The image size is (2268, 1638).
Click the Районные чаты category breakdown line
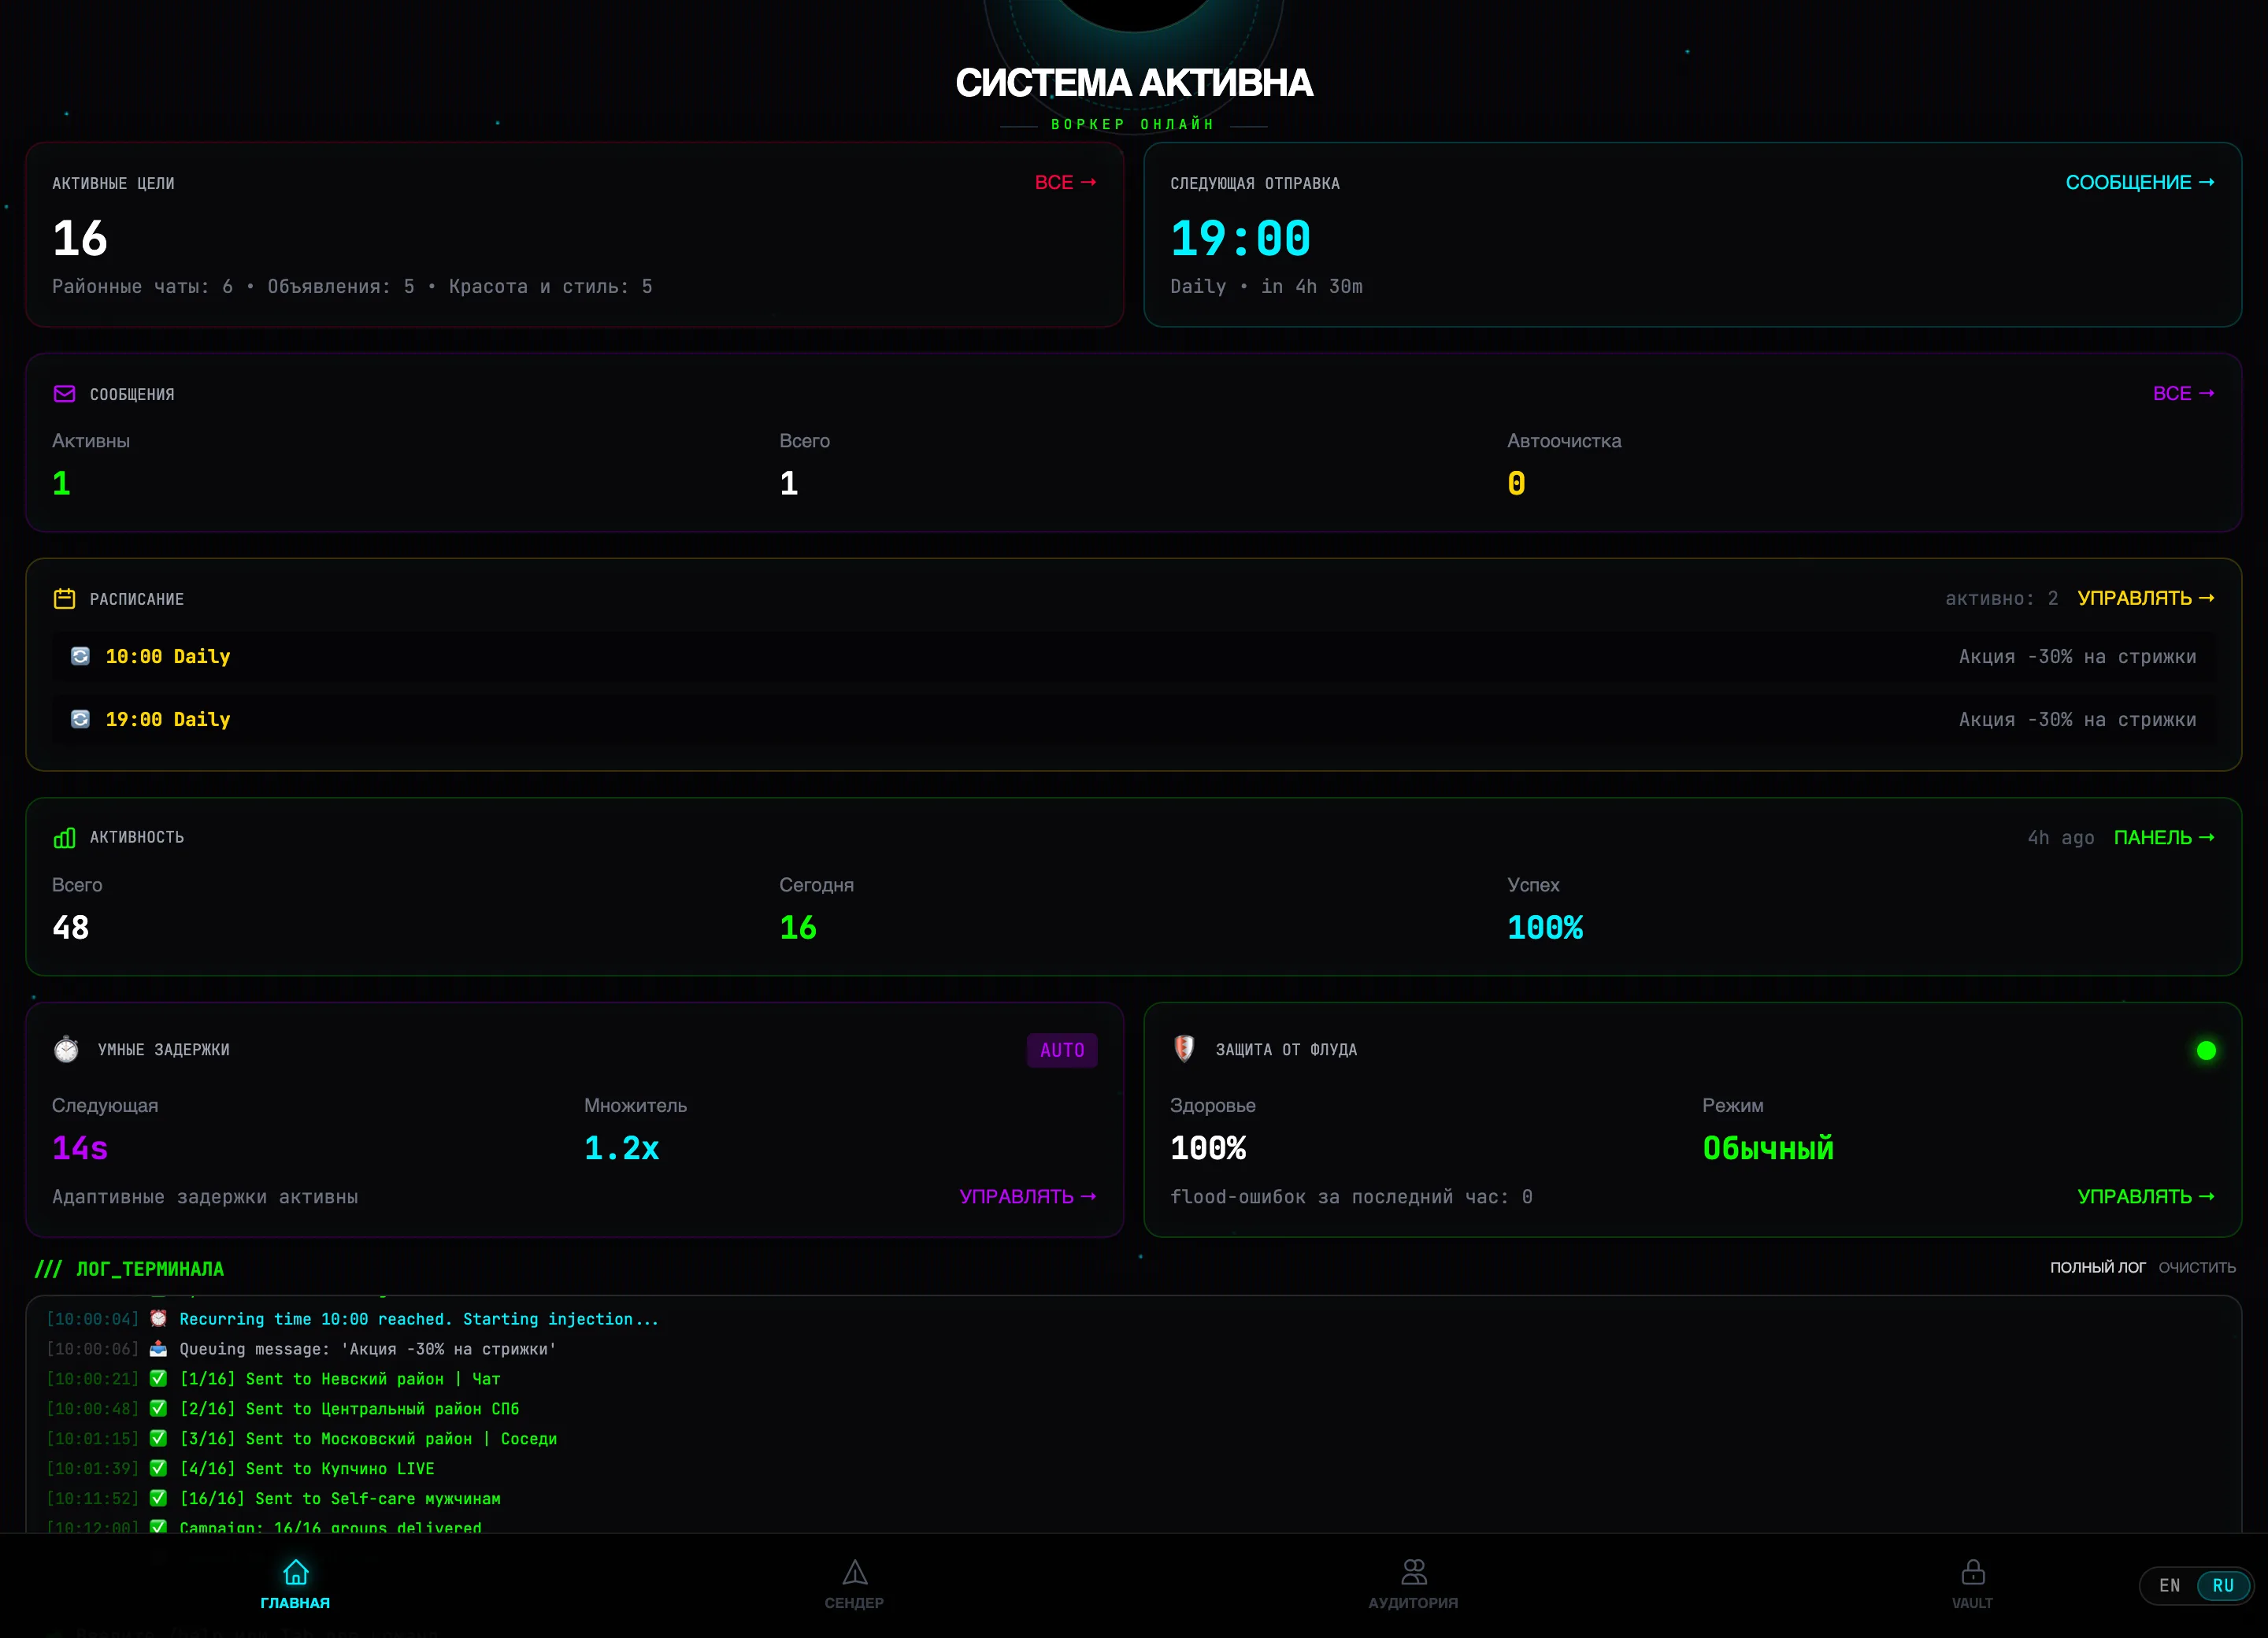tap(352, 286)
